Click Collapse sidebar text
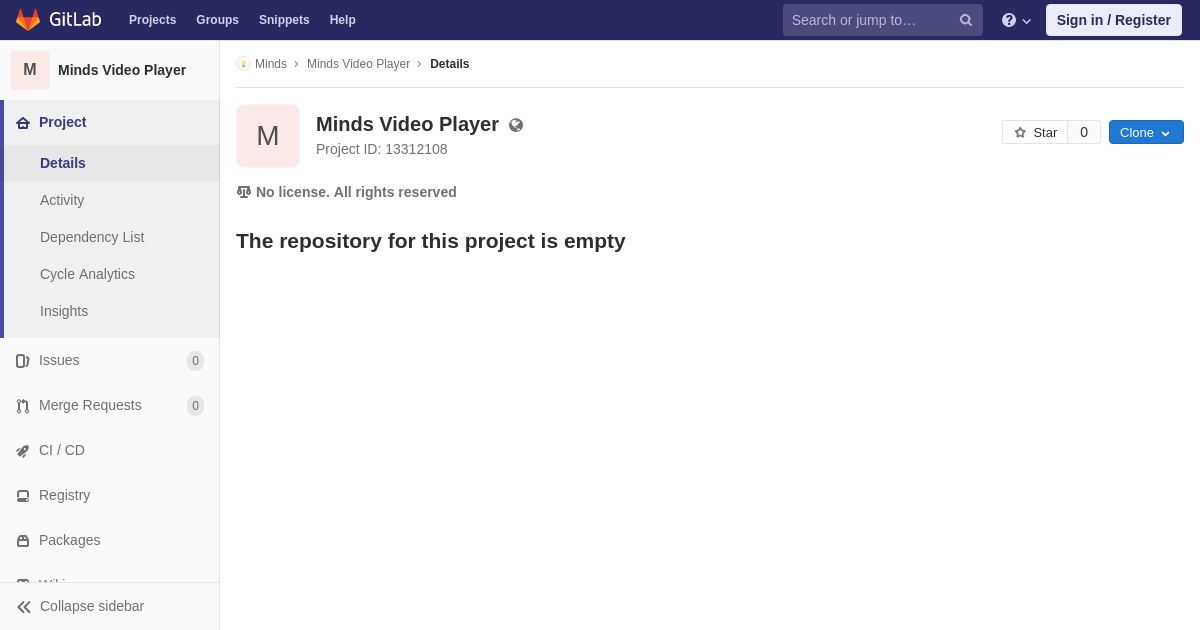The height and width of the screenshot is (630, 1200). tap(92, 606)
